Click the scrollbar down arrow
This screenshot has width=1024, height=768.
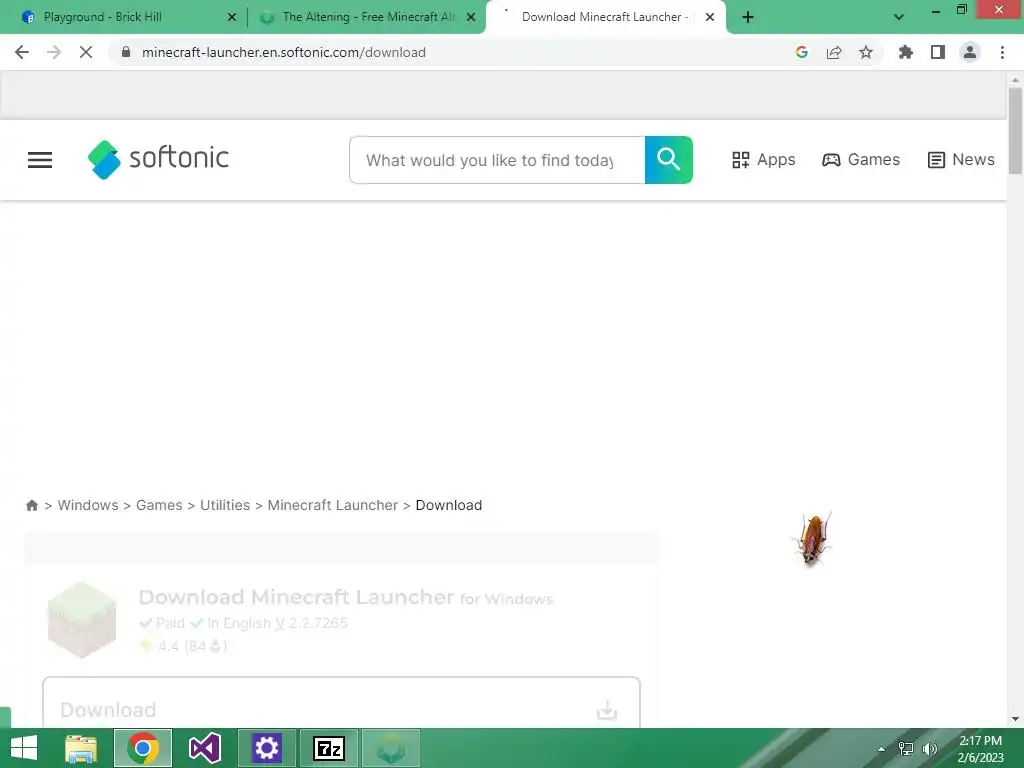coord(1015,719)
